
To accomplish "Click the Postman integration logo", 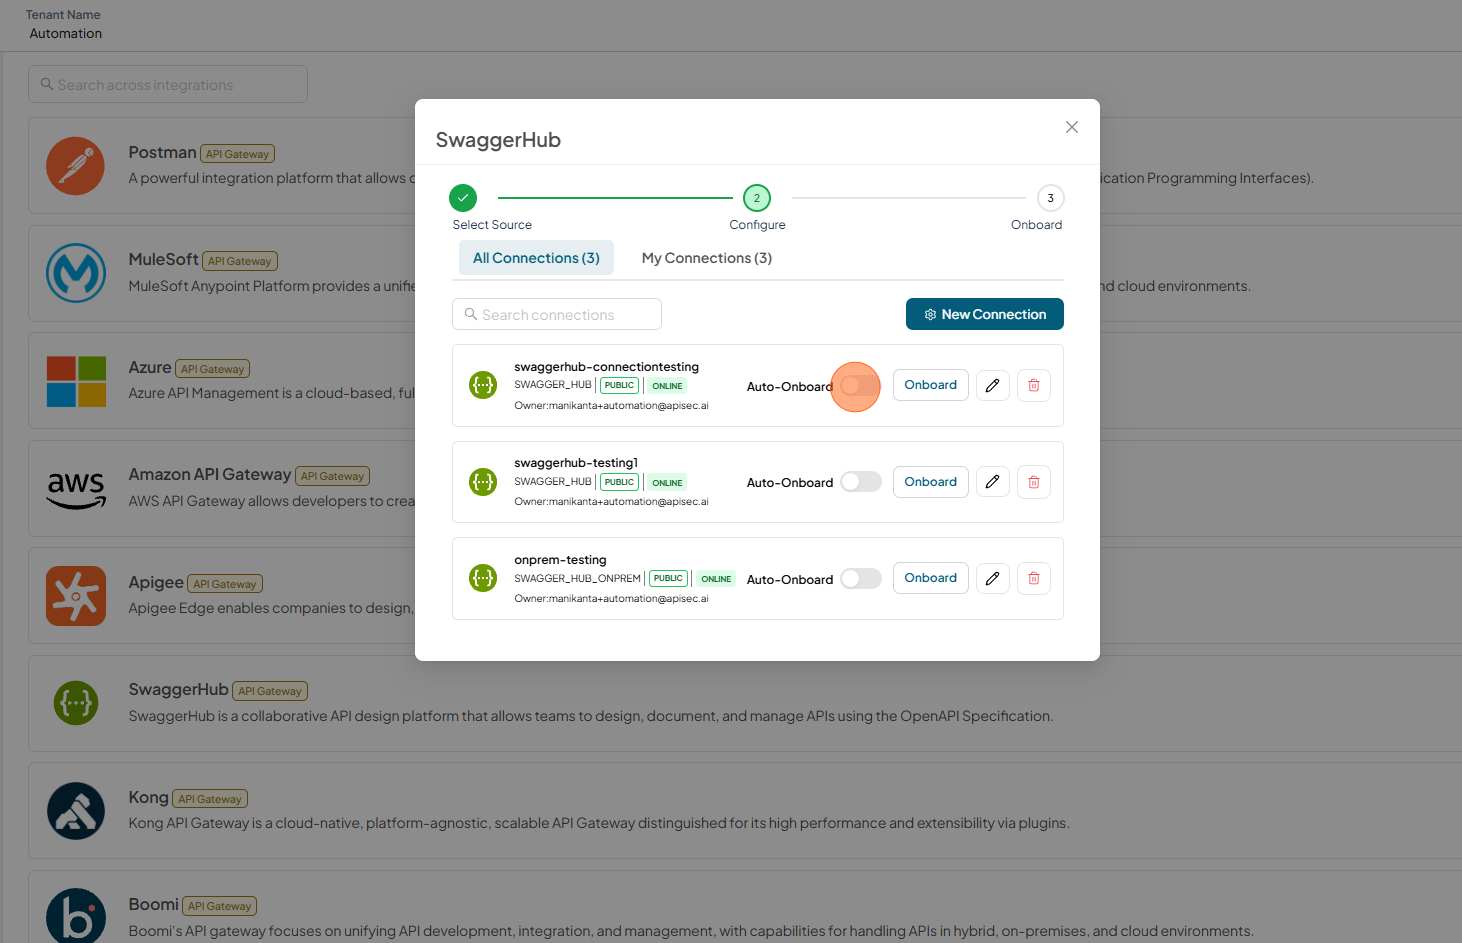I will click(75, 166).
